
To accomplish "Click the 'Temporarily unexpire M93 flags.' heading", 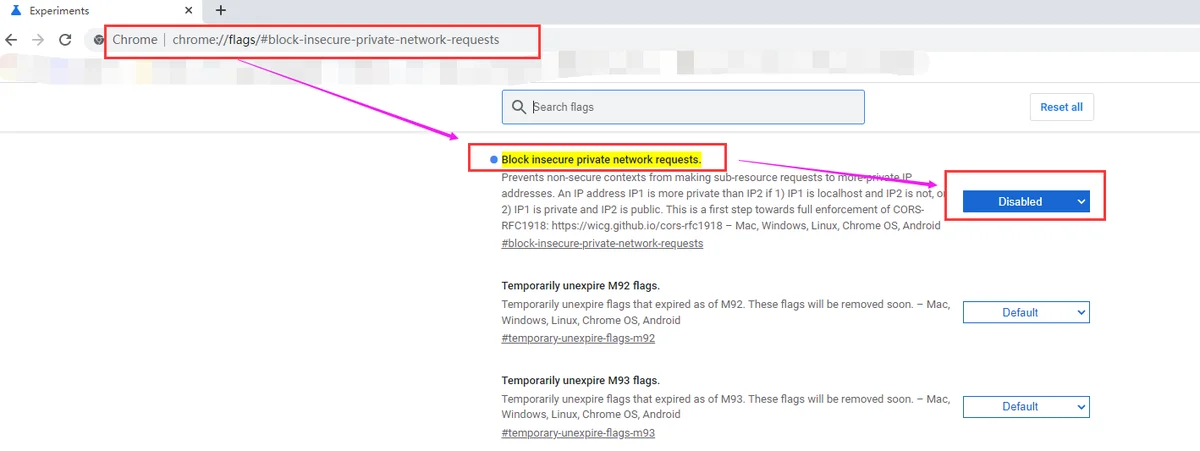I will point(580,380).
